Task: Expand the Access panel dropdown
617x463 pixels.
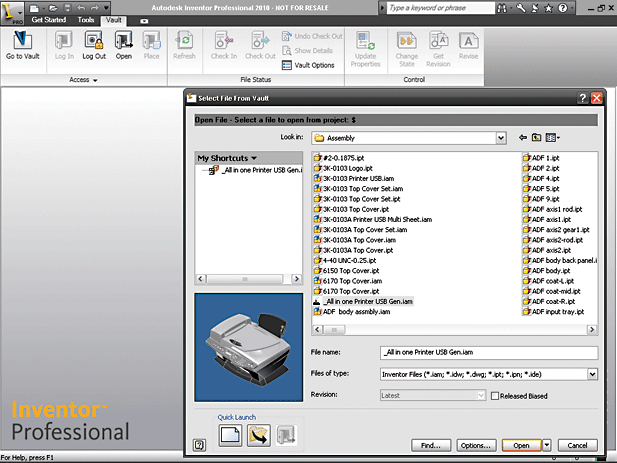Action: coord(95,80)
